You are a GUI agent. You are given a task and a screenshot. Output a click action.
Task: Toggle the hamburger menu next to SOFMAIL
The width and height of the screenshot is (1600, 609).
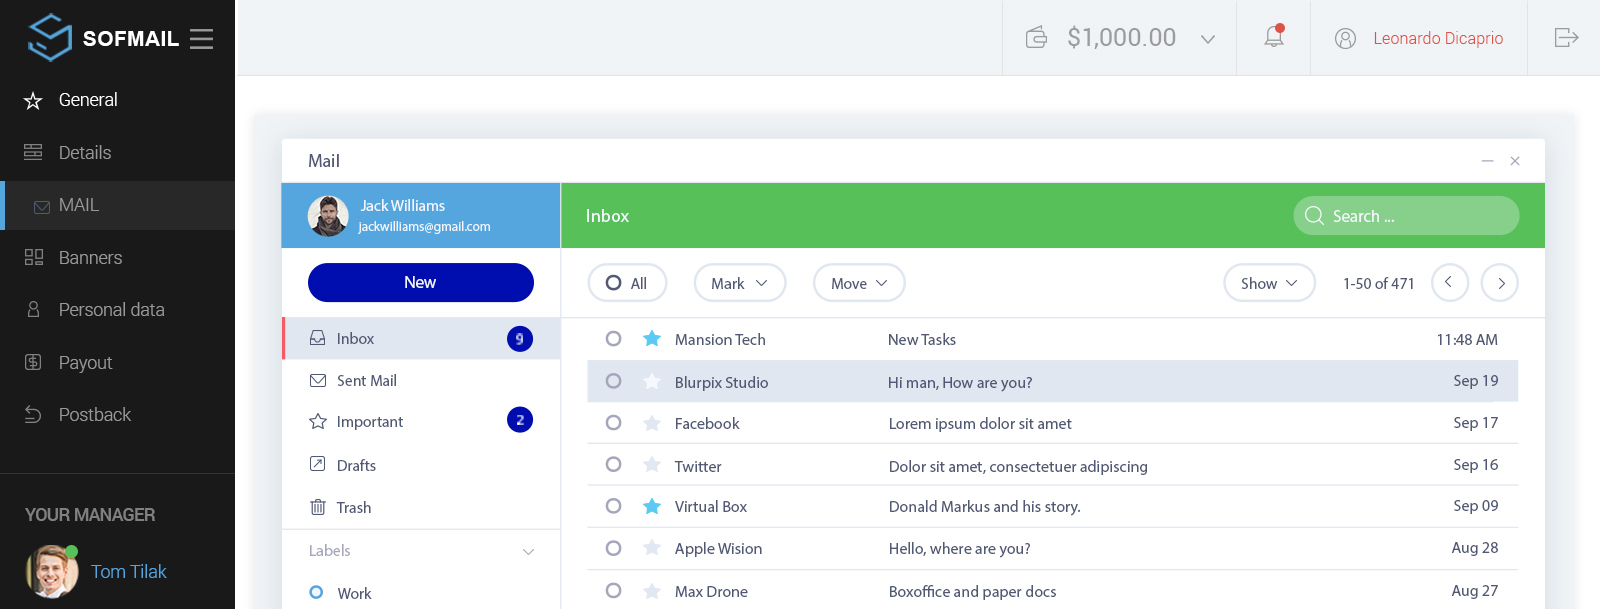coord(201,39)
